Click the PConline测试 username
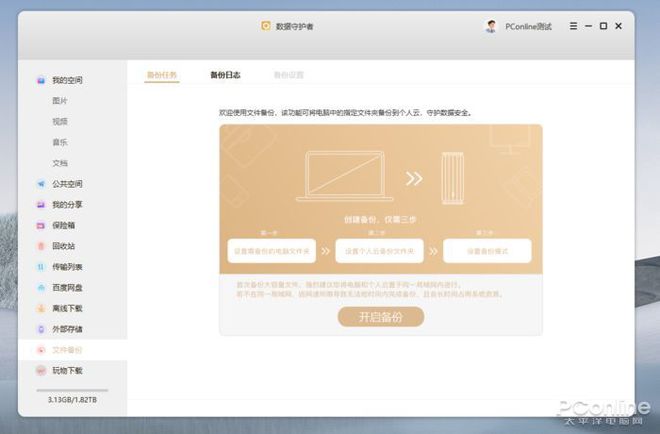This screenshot has height=434, width=660. click(x=528, y=27)
